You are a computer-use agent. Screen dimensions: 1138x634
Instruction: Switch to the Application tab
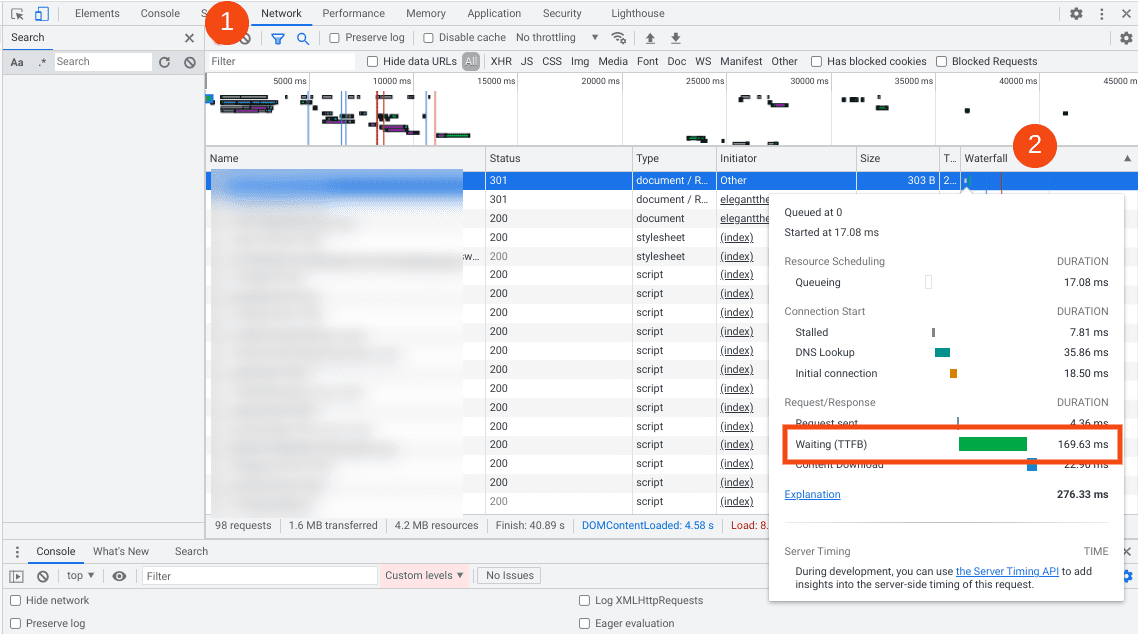click(x=494, y=13)
